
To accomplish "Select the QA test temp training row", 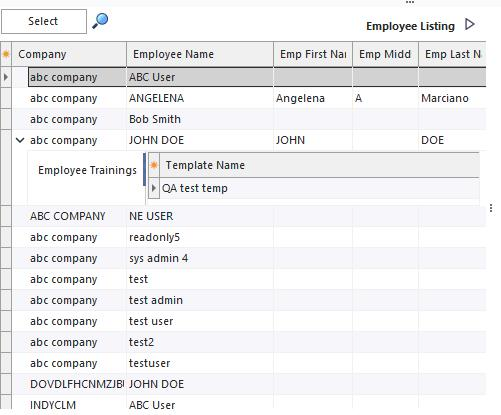I will coord(319,188).
